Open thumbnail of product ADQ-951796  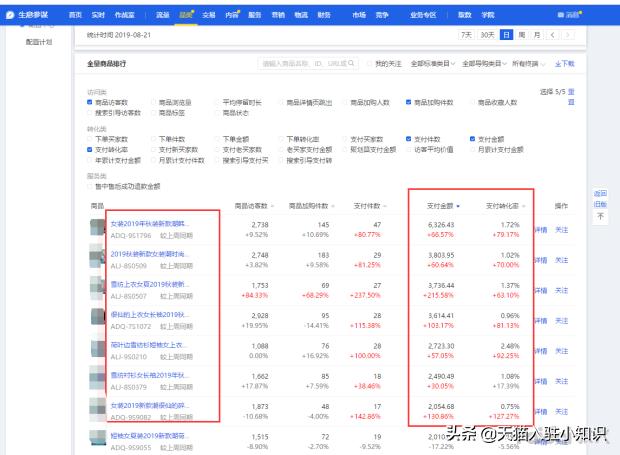pos(97,228)
